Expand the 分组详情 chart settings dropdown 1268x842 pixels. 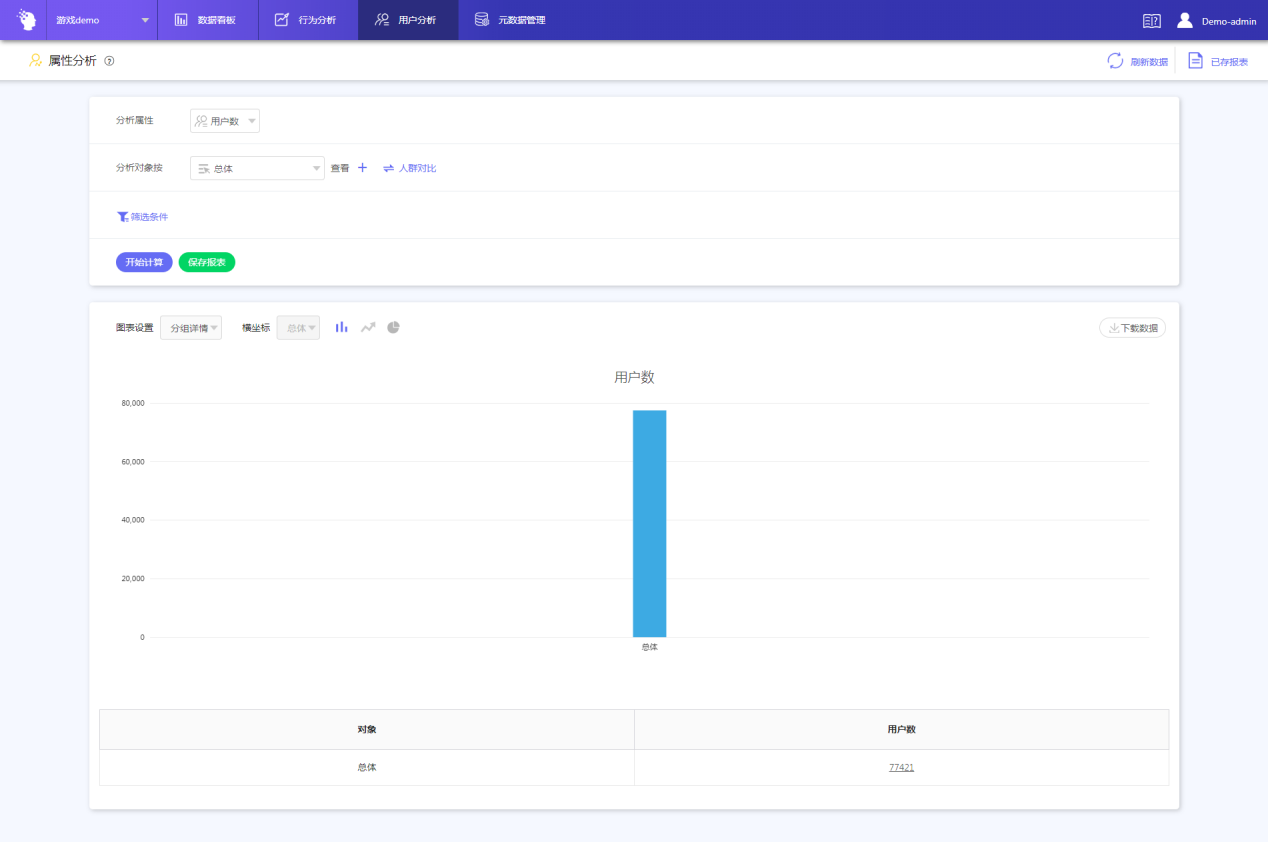click(191, 328)
